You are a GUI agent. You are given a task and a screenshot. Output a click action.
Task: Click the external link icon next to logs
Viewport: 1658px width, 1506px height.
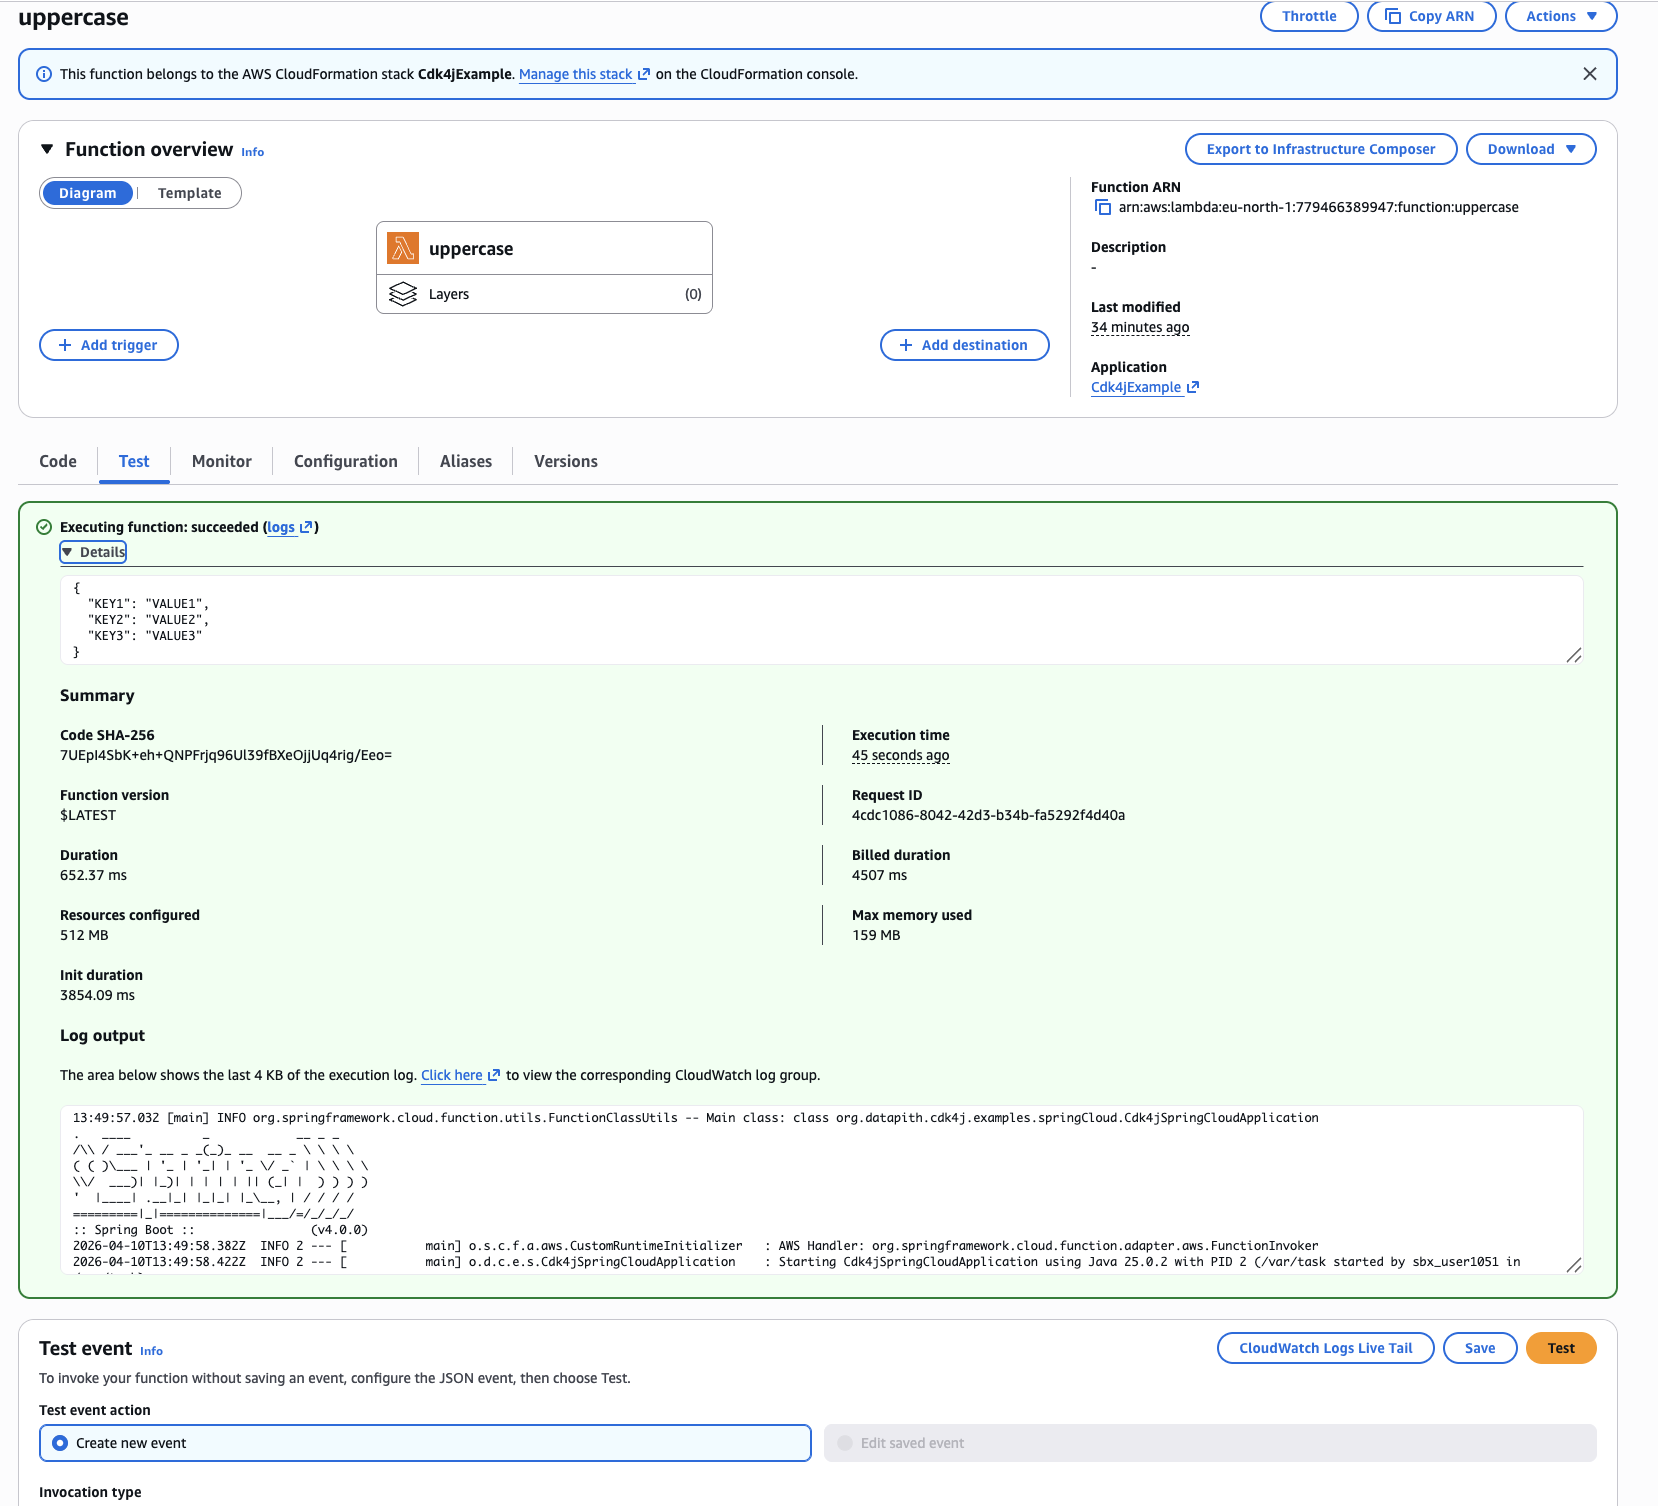tap(306, 527)
